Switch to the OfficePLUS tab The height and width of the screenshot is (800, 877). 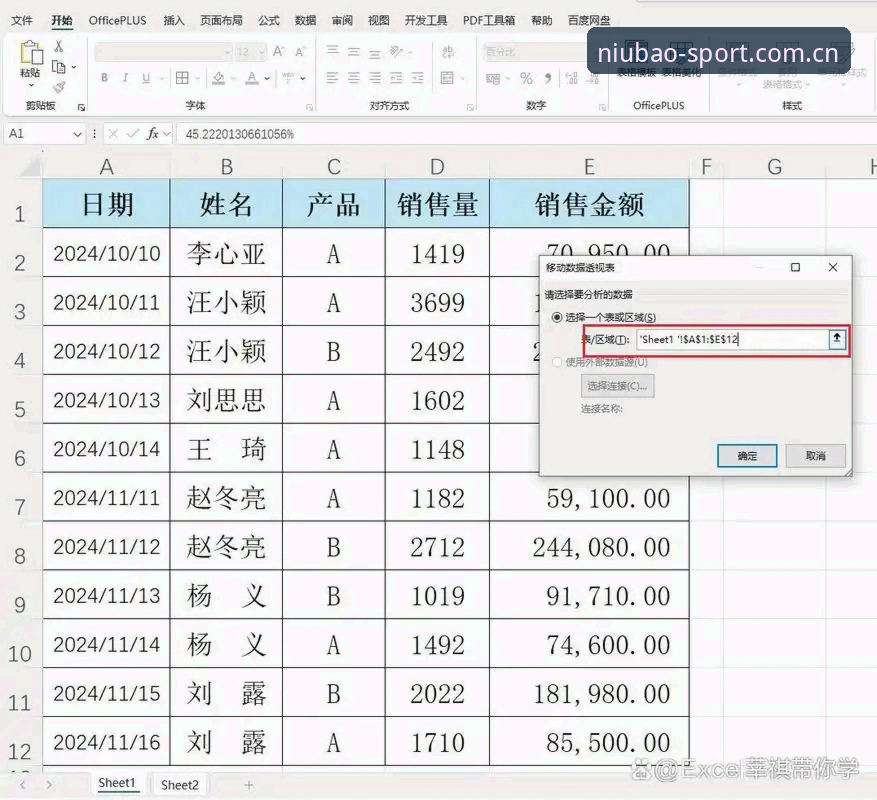pos(117,21)
